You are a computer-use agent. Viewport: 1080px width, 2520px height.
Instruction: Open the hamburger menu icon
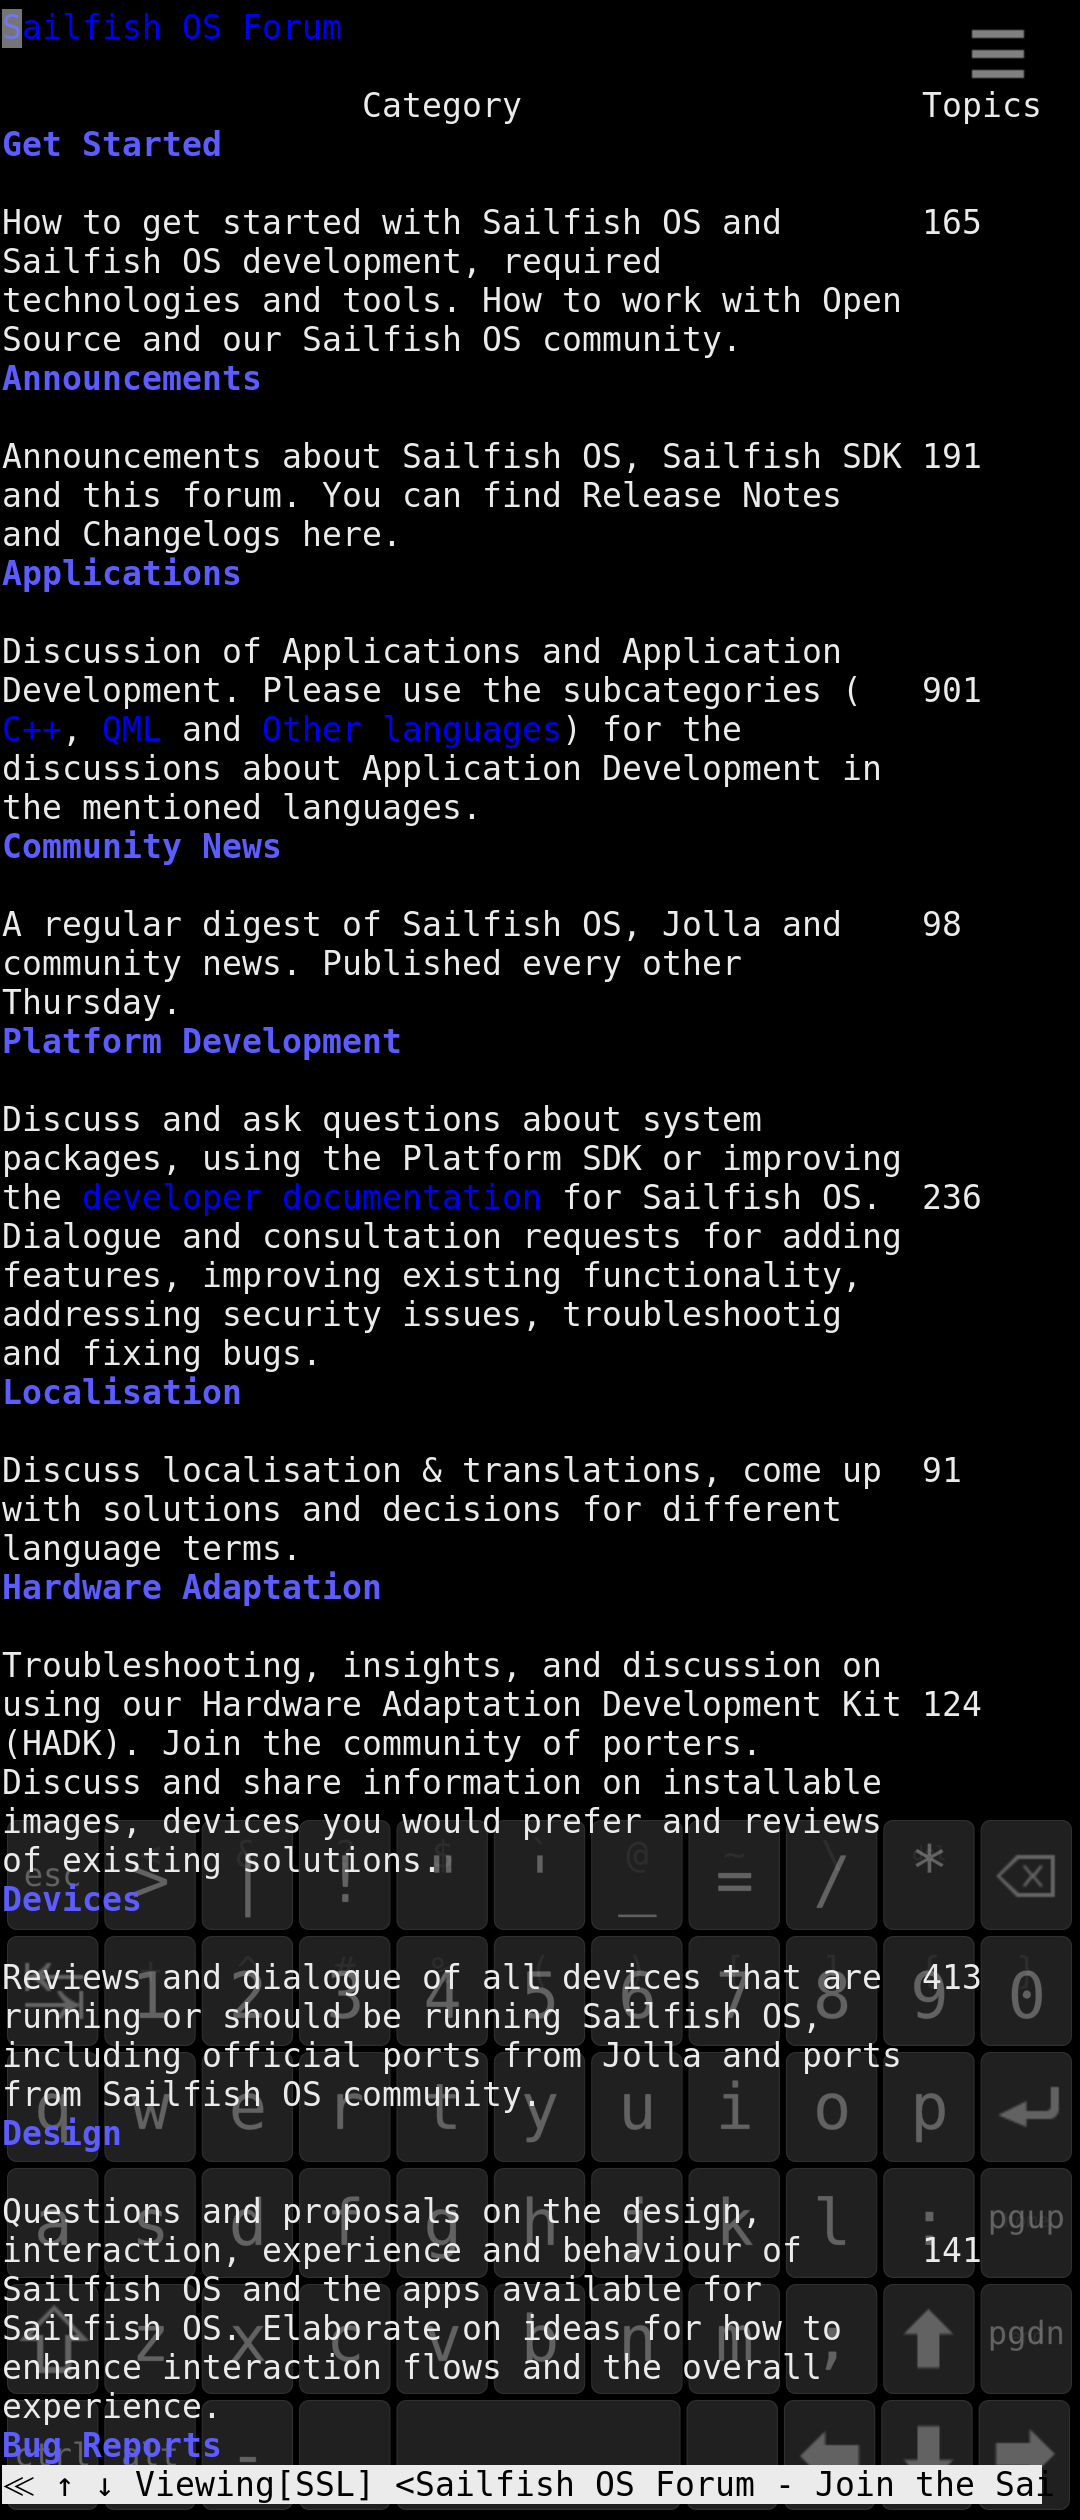pyautogui.click(x=997, y=53)
